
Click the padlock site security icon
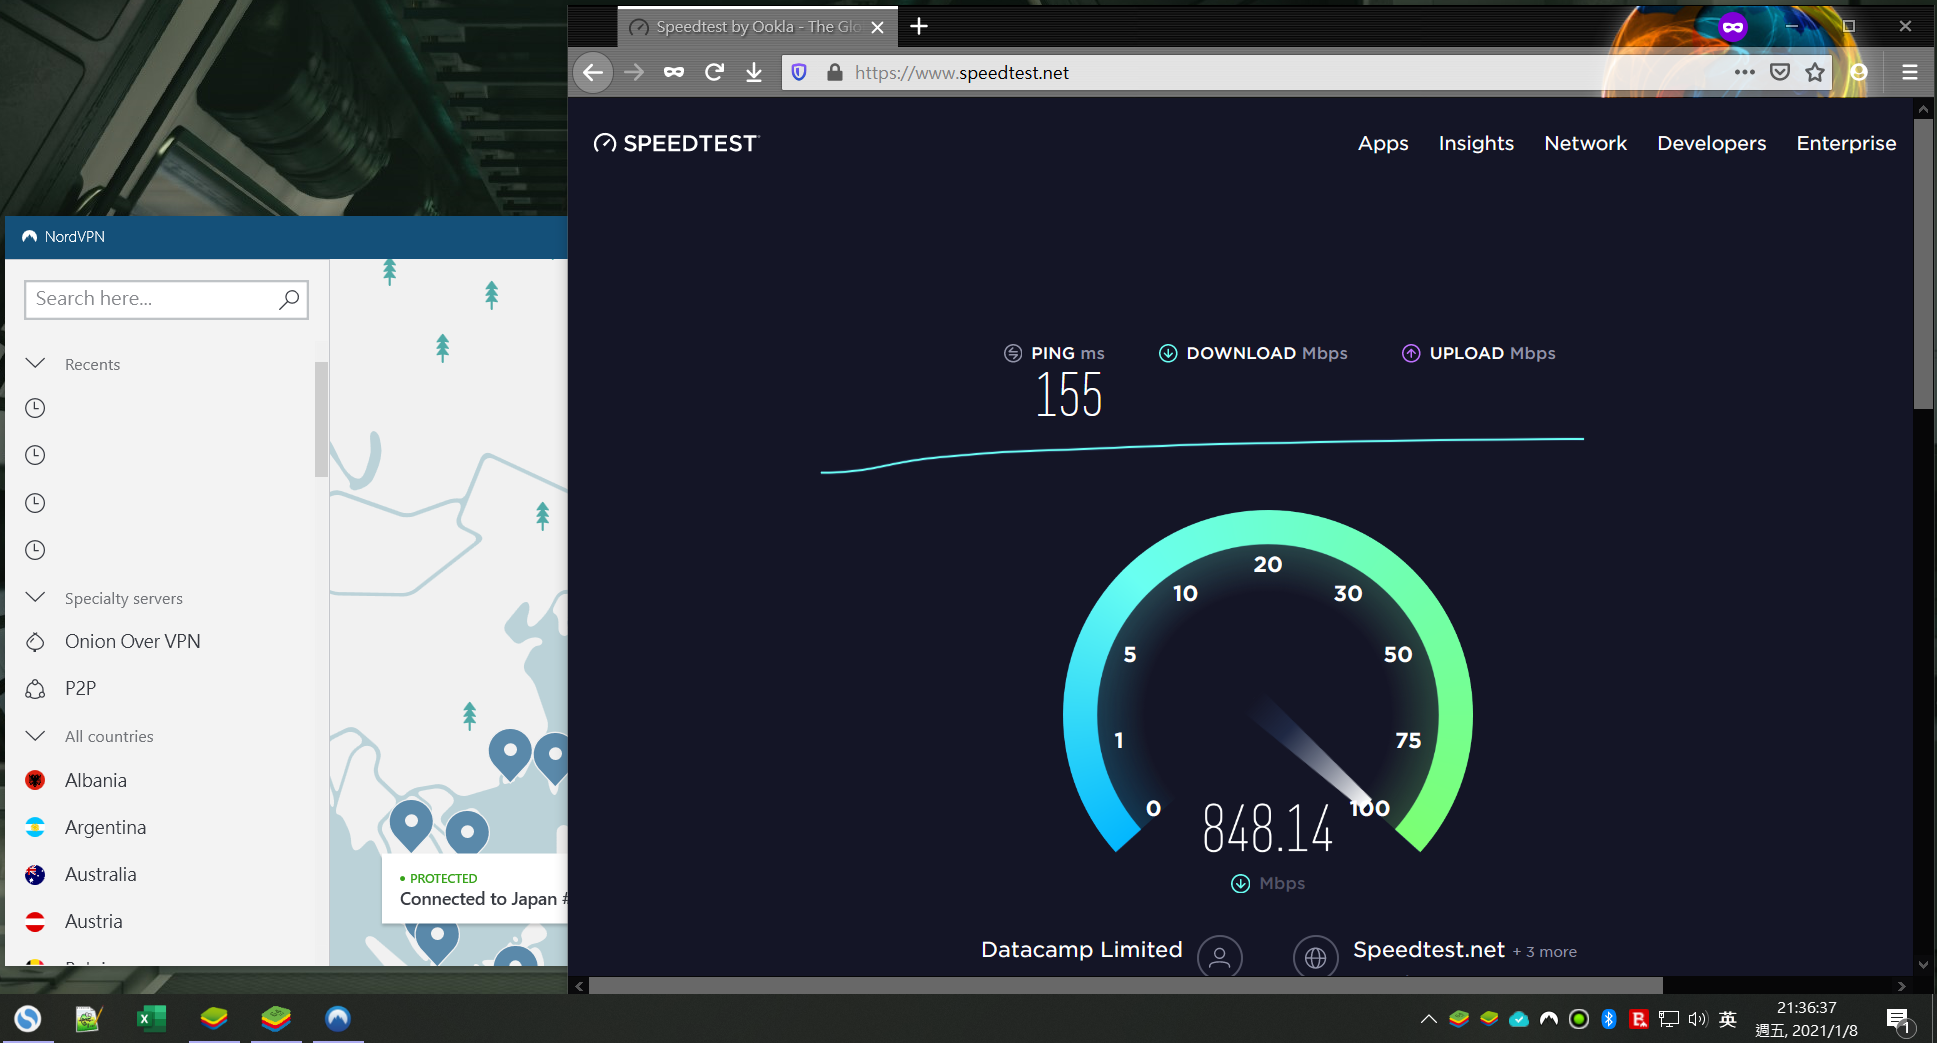pos(834,72)
